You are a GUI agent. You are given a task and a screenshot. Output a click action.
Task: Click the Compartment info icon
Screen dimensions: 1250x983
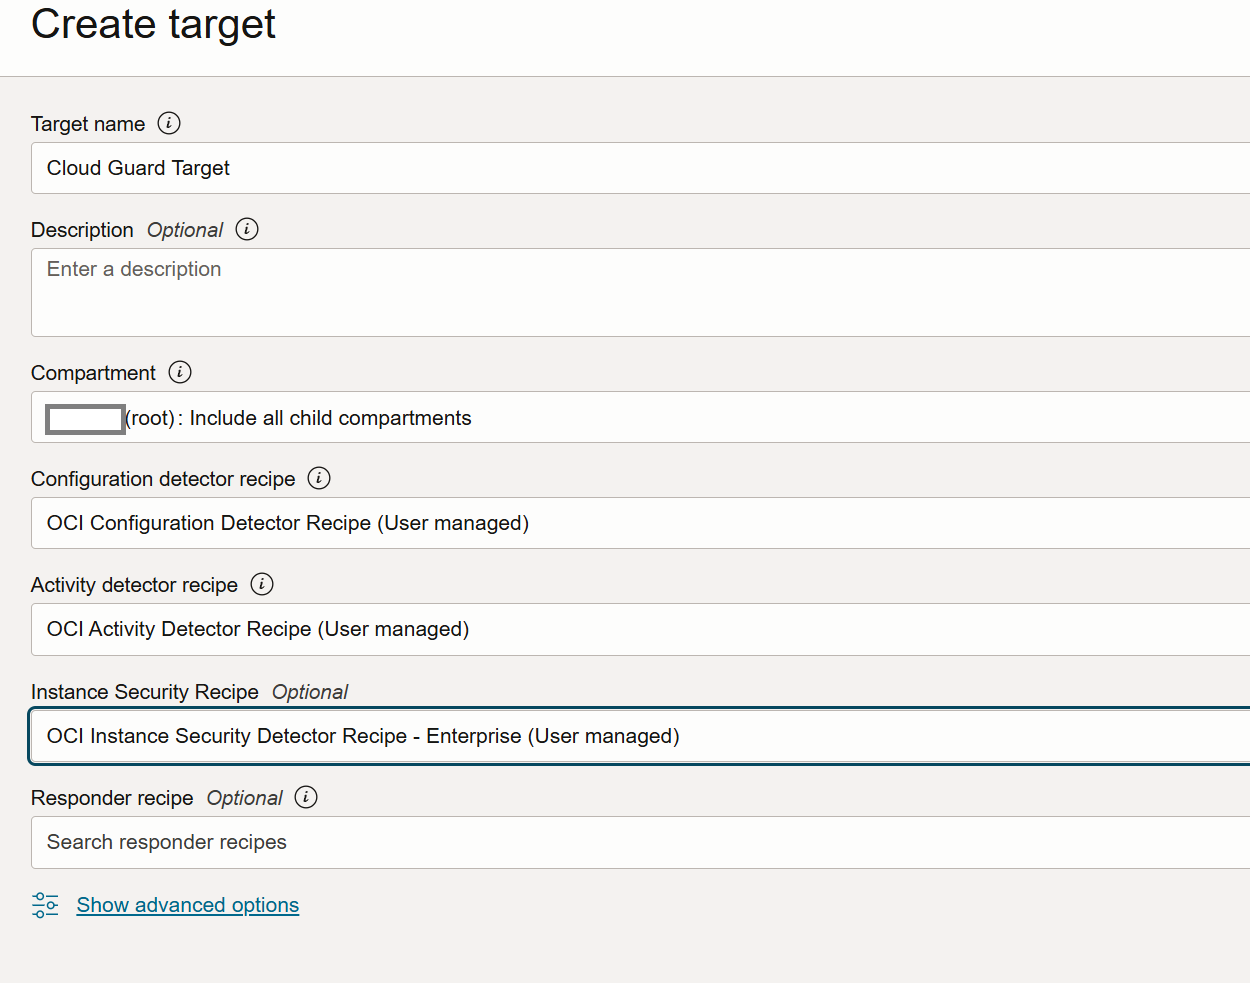coord(180,372)
